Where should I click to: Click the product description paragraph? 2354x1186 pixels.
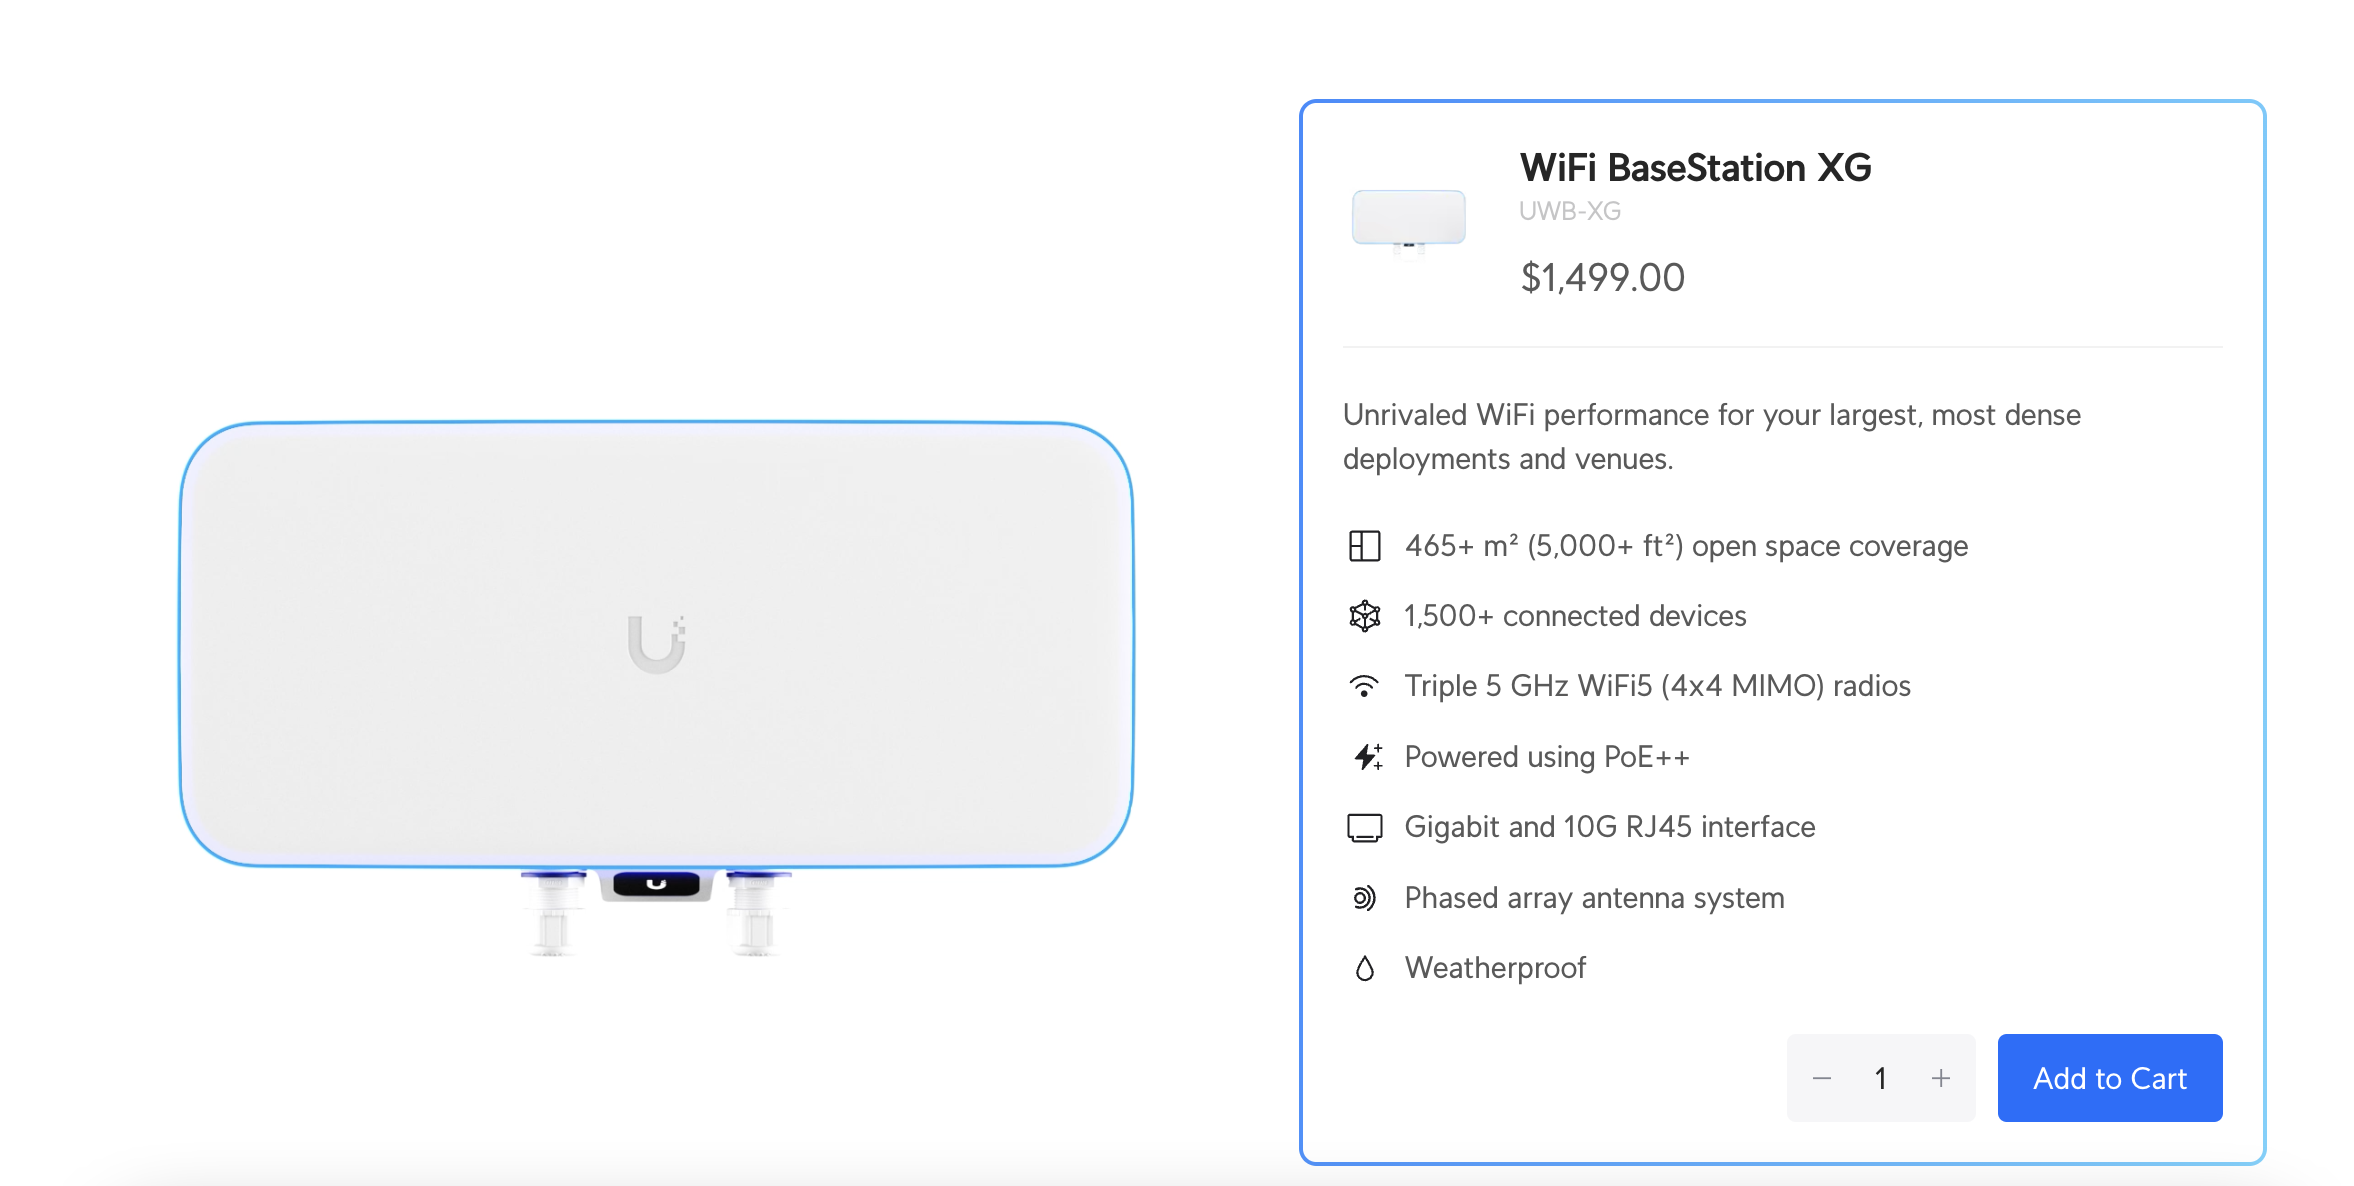1711,437
